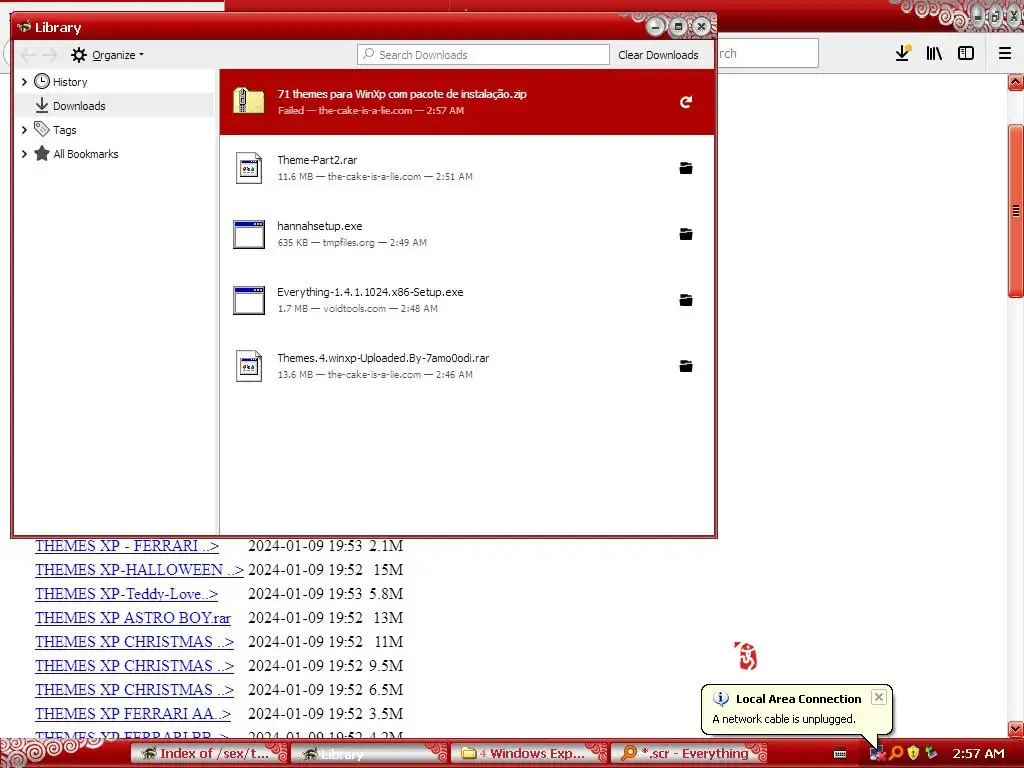
Task: Open THEMES XP CHRISTMAS link sized 11M
Action: [134, 642]
